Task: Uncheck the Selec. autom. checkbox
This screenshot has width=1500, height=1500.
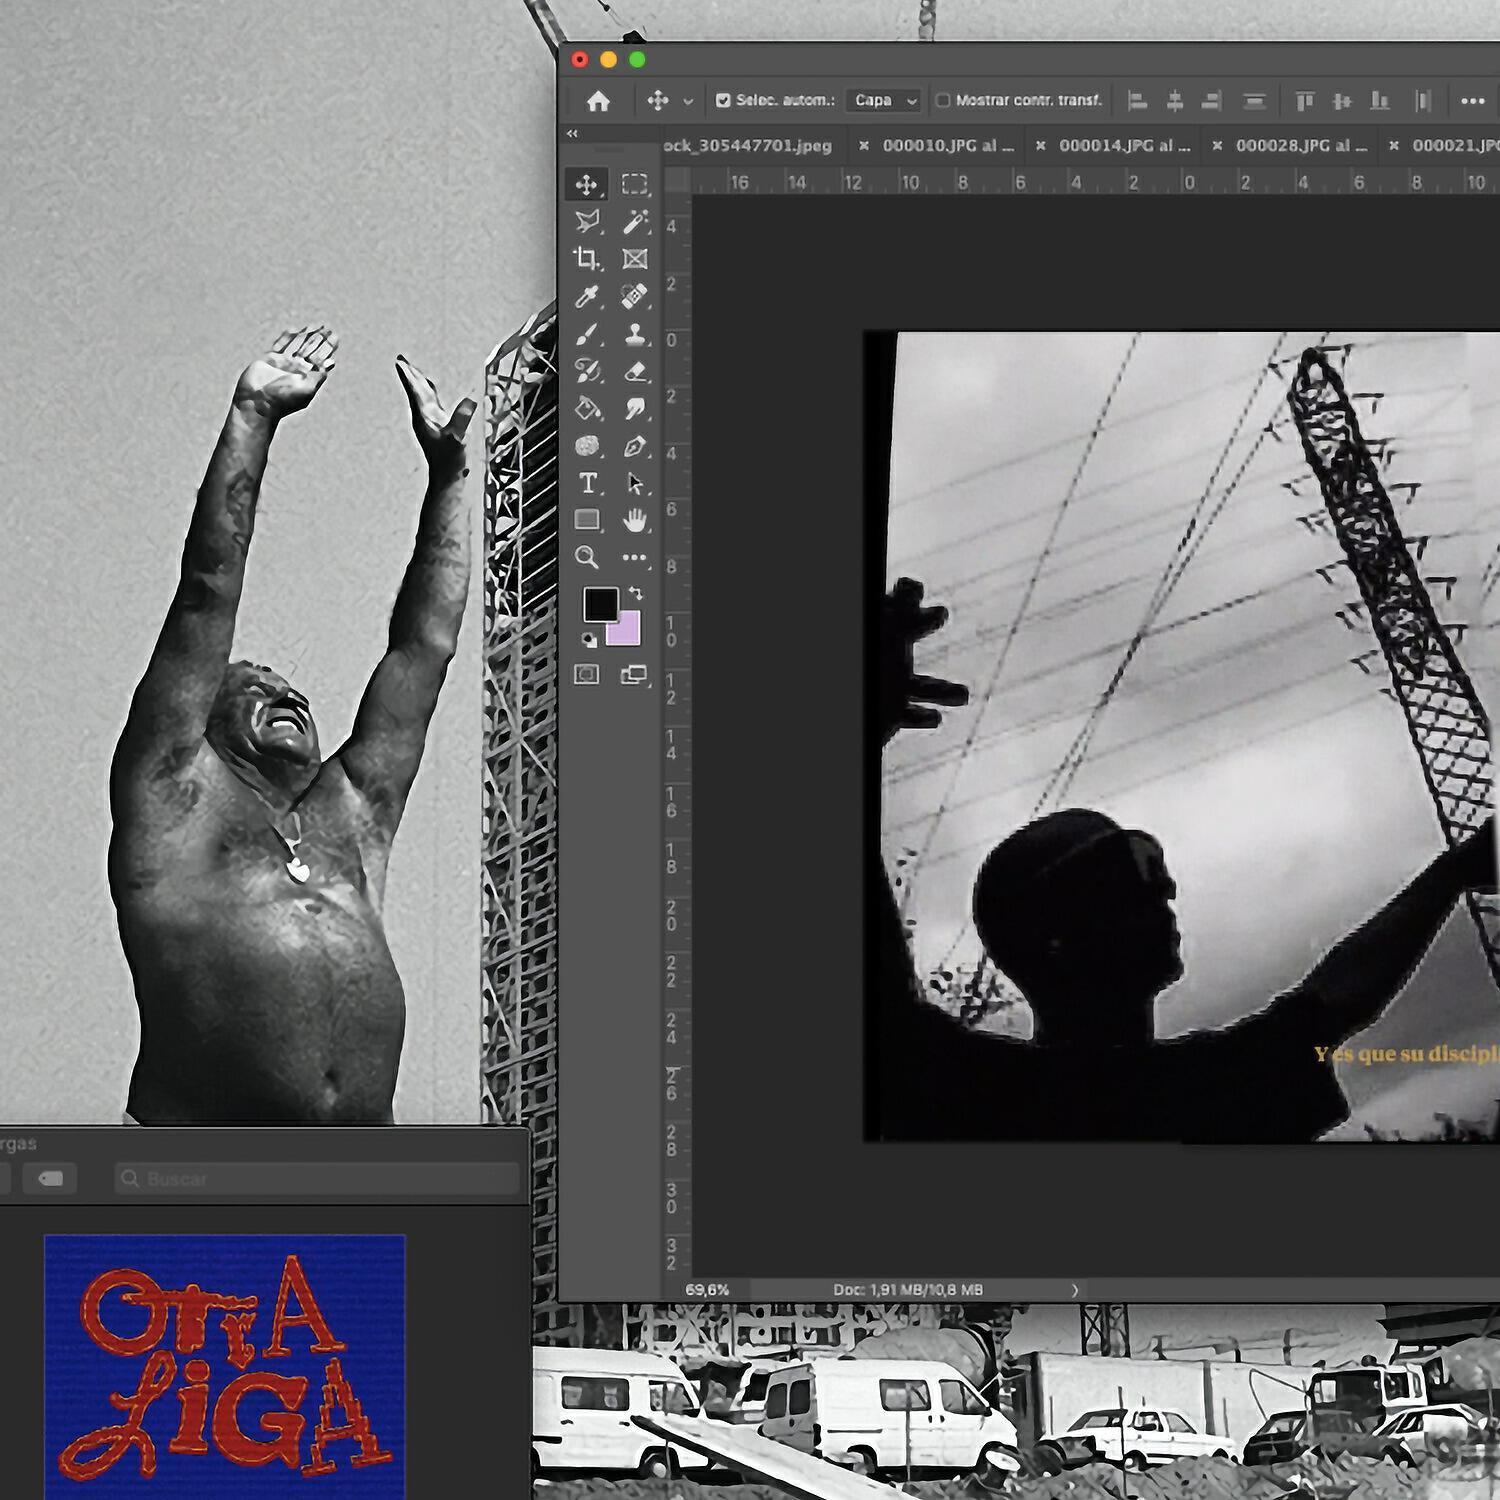Action: point(723,100)
